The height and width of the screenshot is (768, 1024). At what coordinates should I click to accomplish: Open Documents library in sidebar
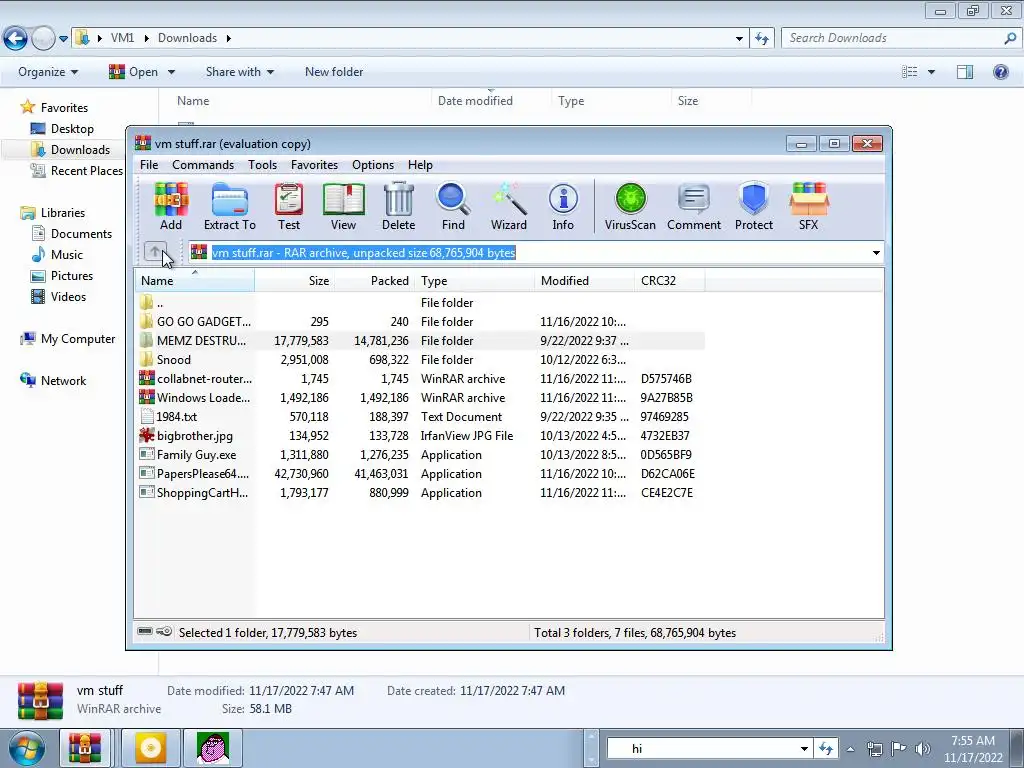pos(81,233)
